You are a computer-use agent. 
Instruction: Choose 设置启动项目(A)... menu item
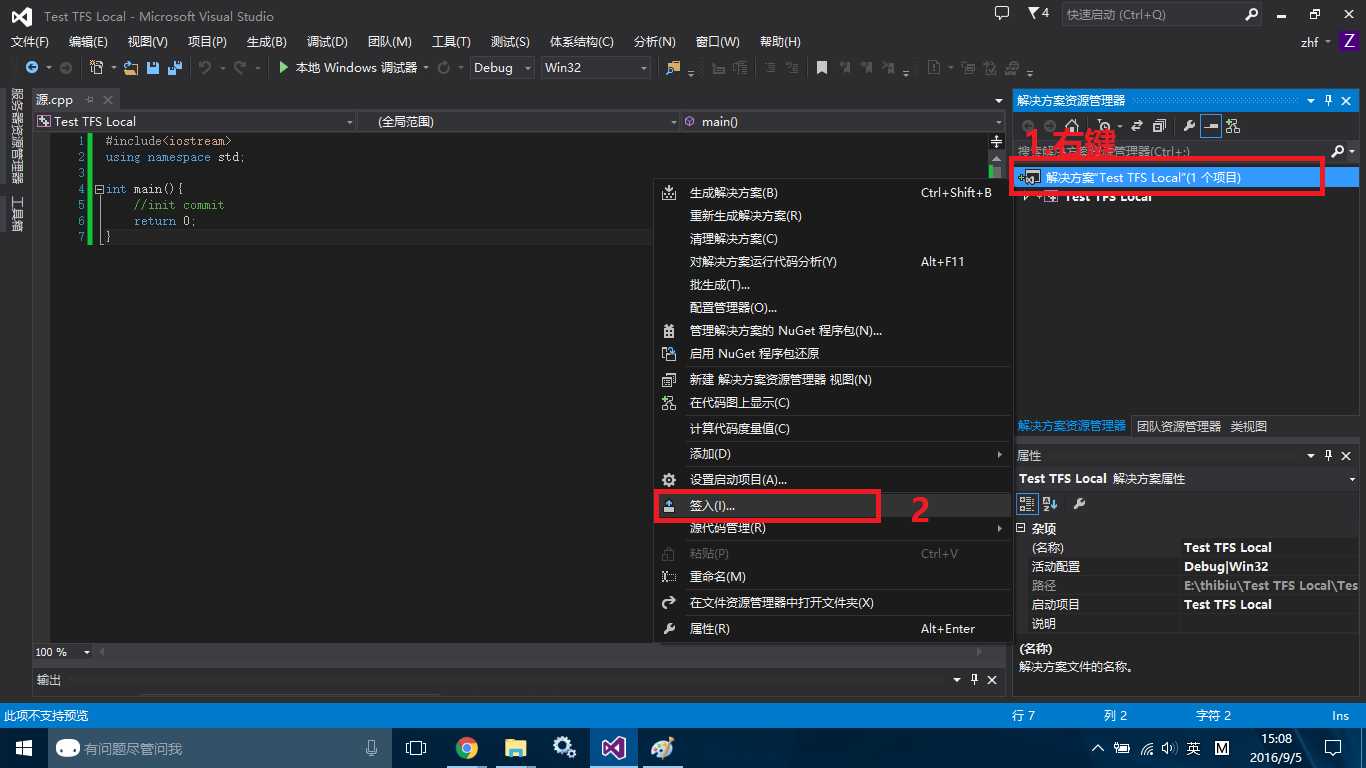[832, 480]
